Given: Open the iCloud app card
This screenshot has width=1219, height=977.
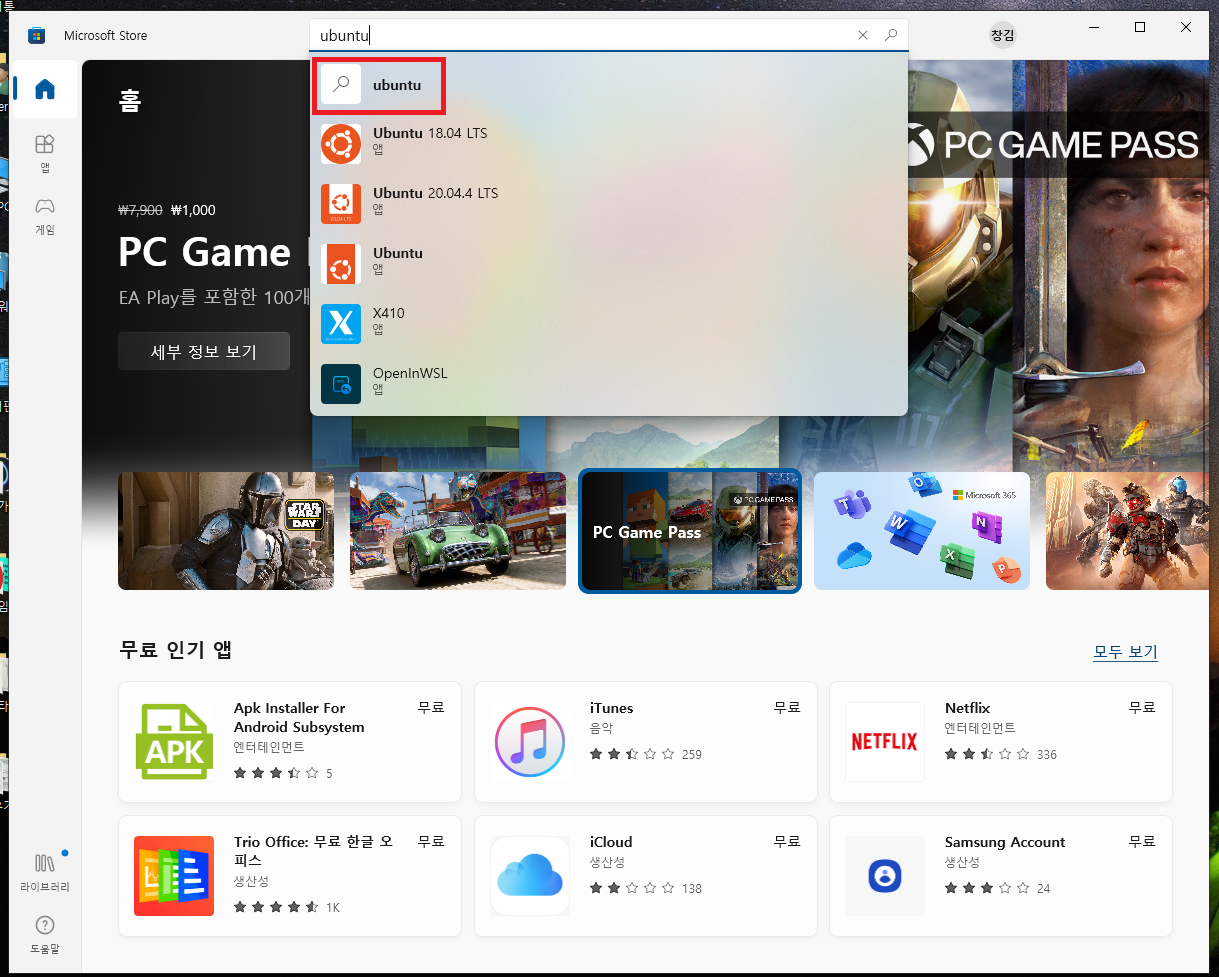Looking at the screenshot, I should [646, 876].
